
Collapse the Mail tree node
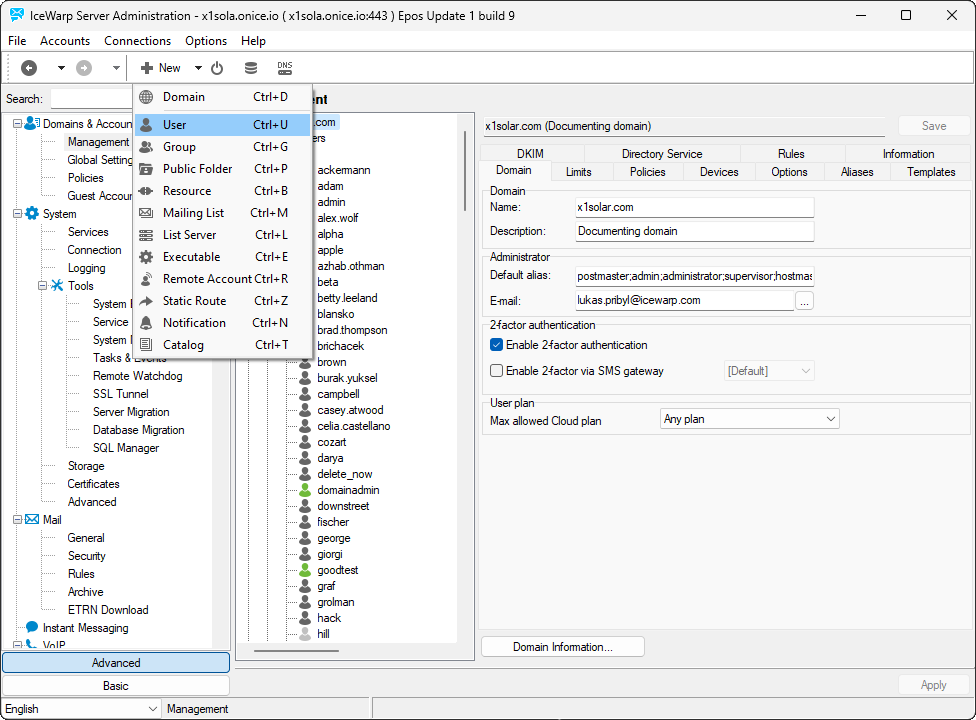(x=17, y=520)
